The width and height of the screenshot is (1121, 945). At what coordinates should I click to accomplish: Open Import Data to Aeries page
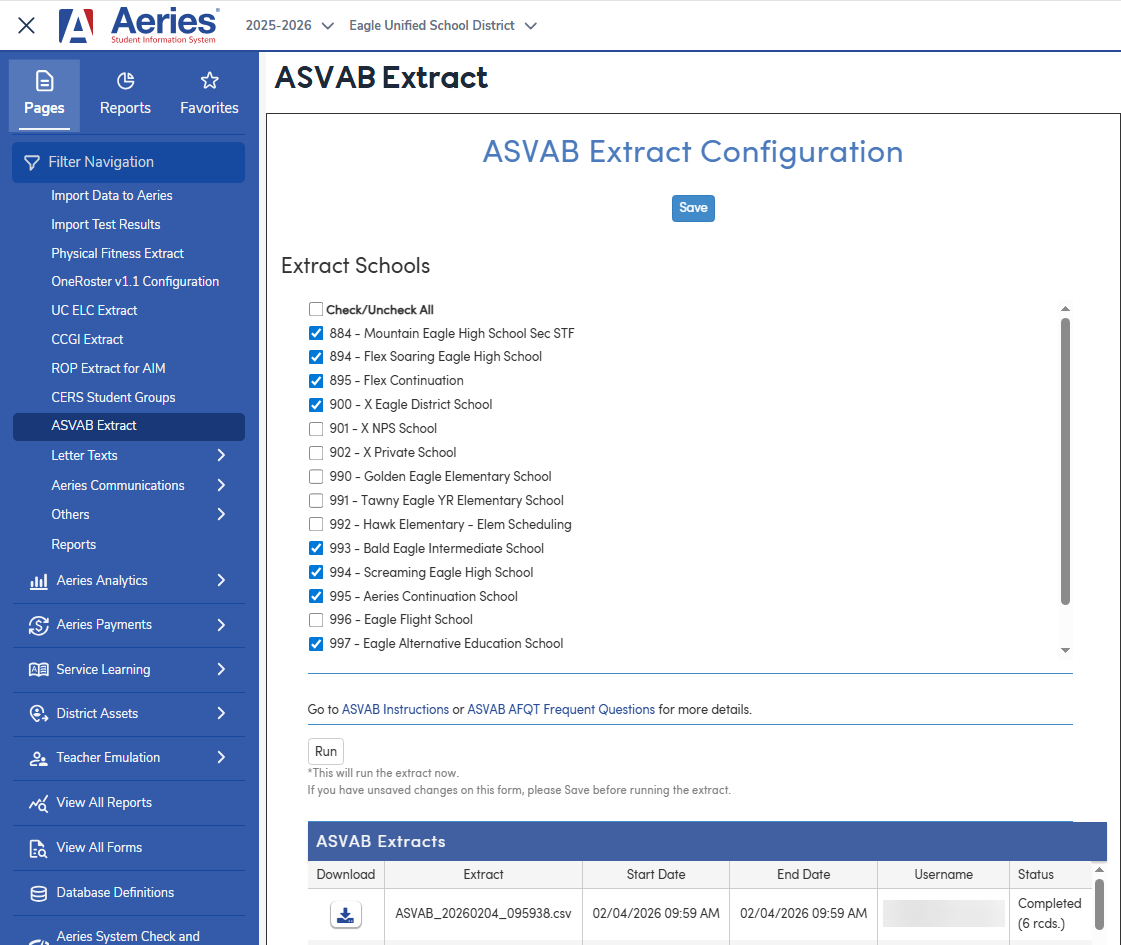[x=112, y=196]
